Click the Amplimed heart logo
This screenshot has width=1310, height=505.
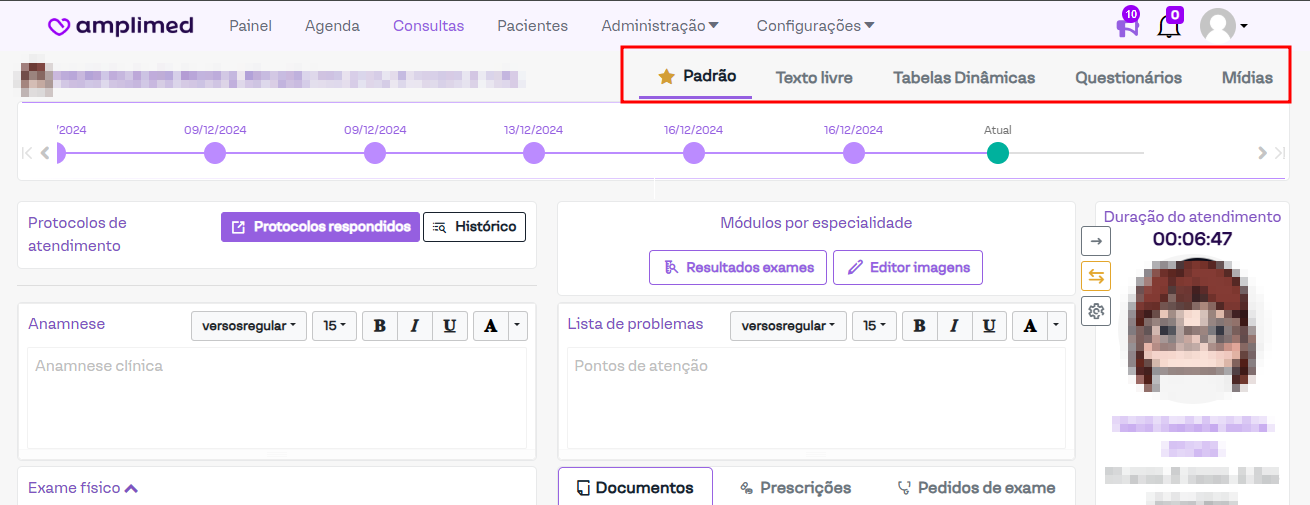click(59, 27)
